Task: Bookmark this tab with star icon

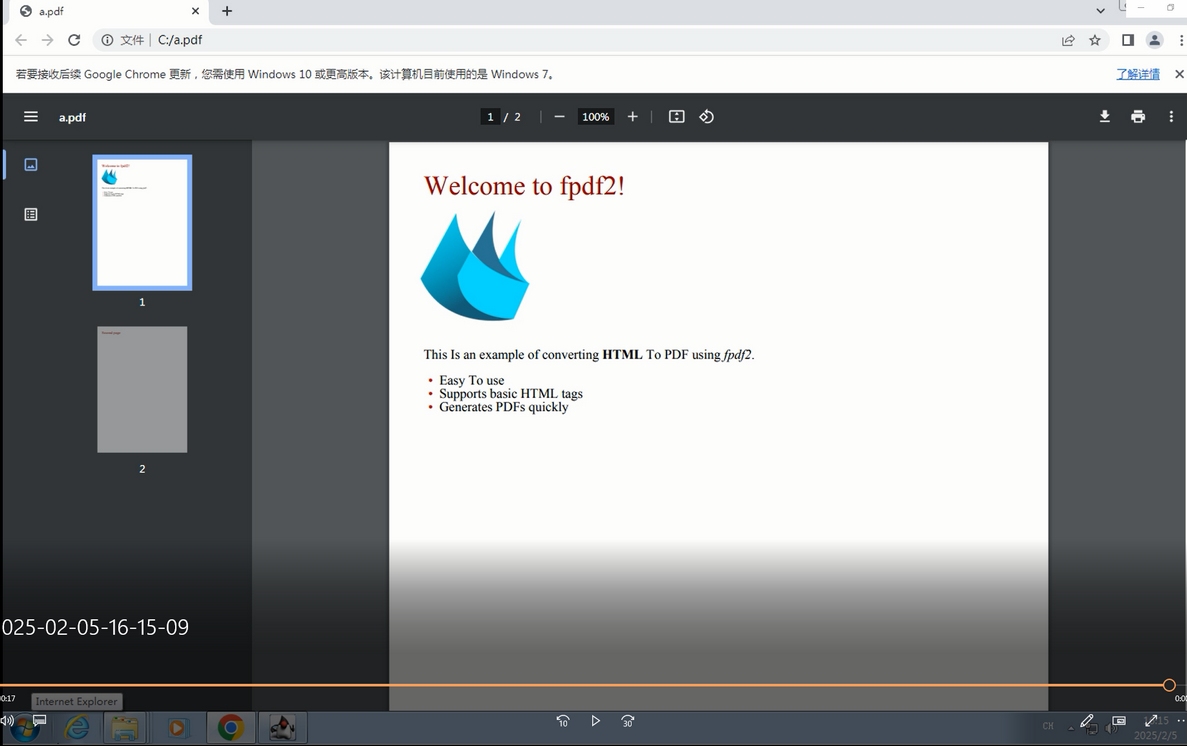Action: (1095, 40)
